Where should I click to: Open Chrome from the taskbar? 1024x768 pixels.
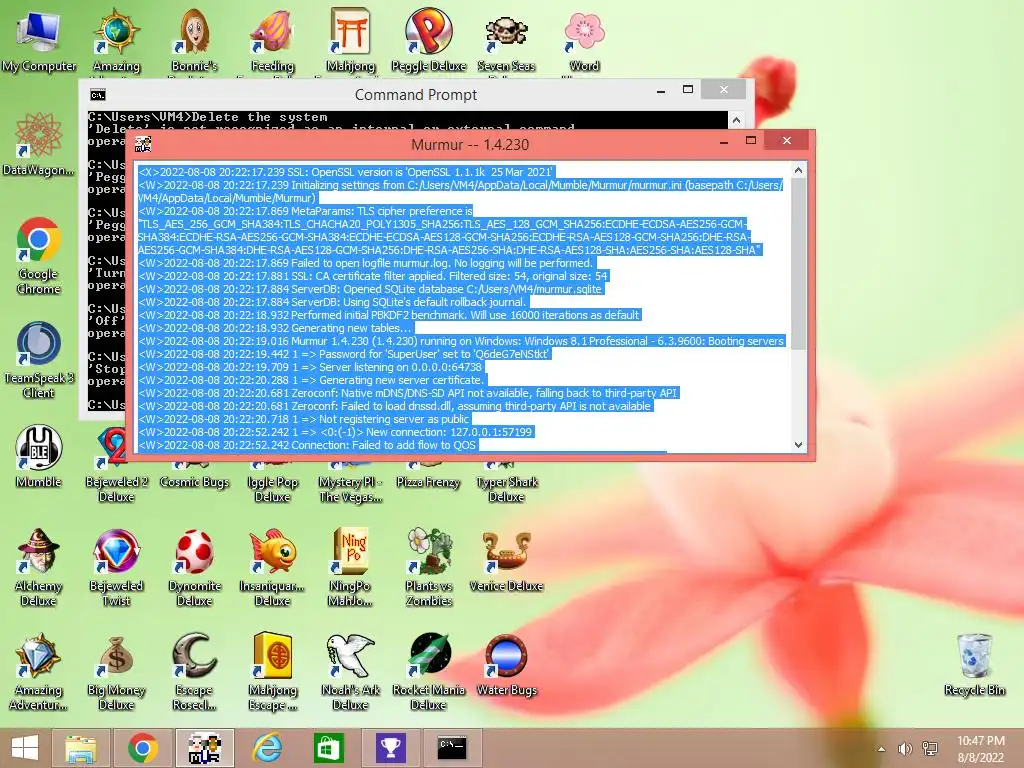pos(143,748)
